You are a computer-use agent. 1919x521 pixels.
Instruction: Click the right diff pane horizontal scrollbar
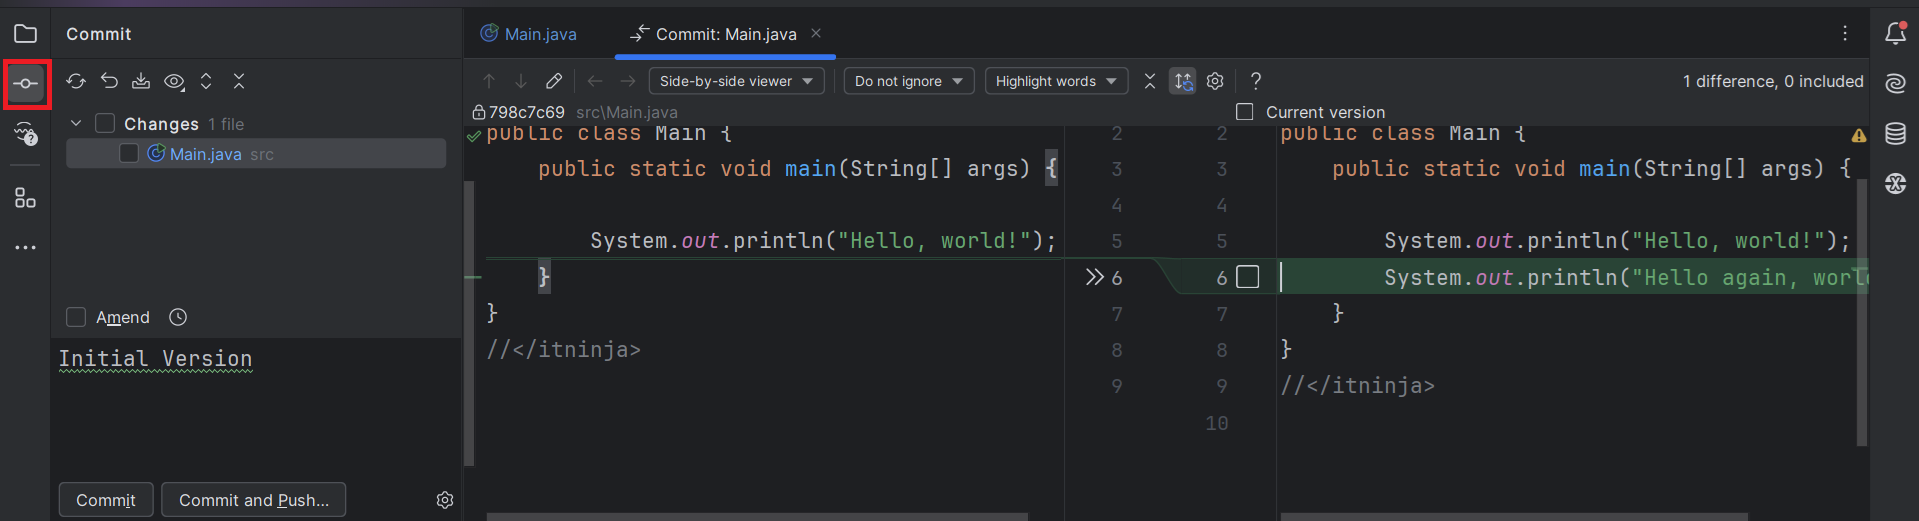point(1514,516)
